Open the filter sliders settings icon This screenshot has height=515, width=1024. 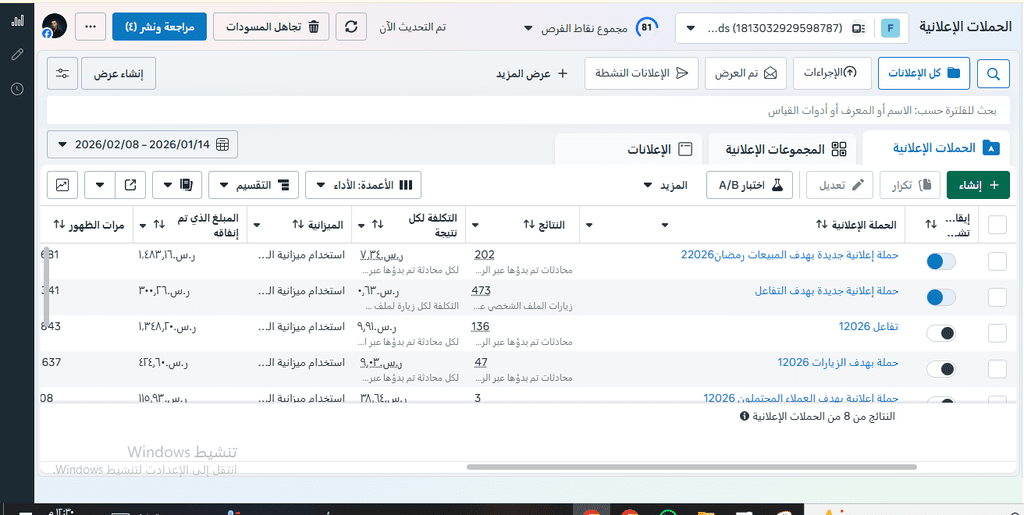coord(63,73)
